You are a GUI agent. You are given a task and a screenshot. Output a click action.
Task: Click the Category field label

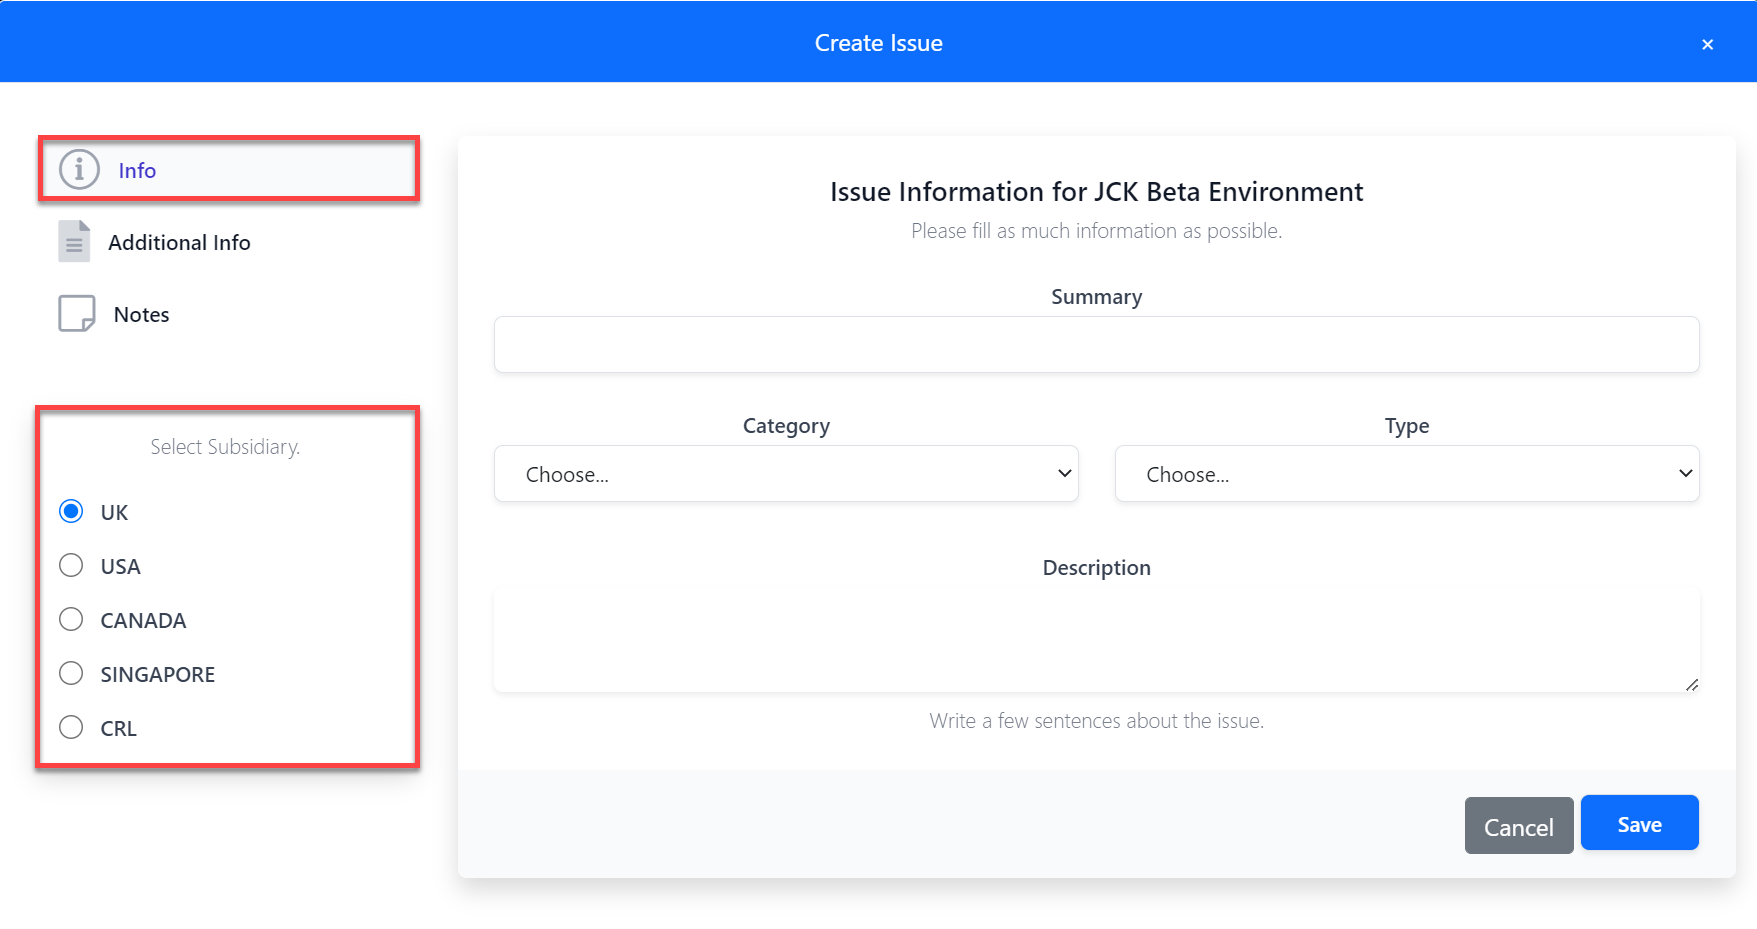pos(786,426)
